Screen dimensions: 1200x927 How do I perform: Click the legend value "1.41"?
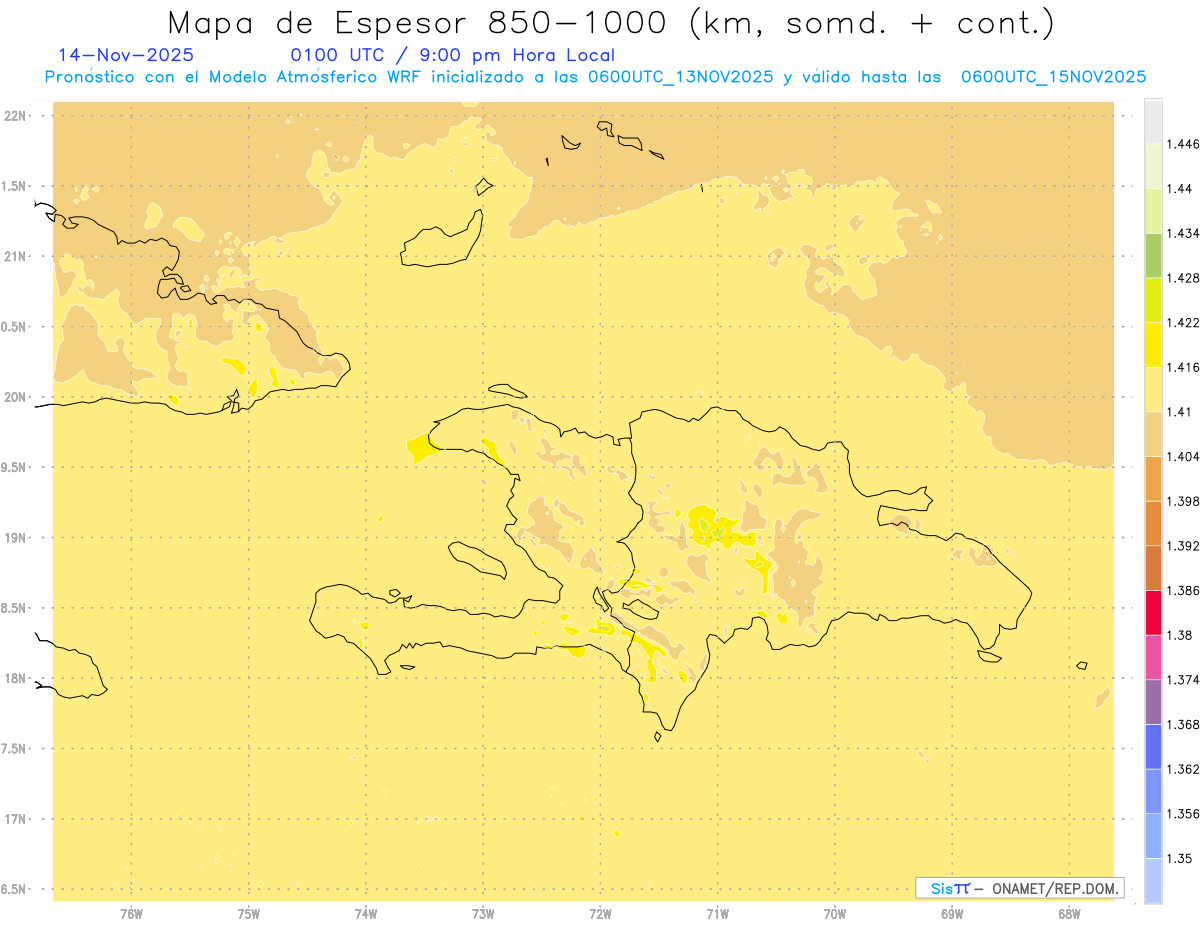(1179, 411)
